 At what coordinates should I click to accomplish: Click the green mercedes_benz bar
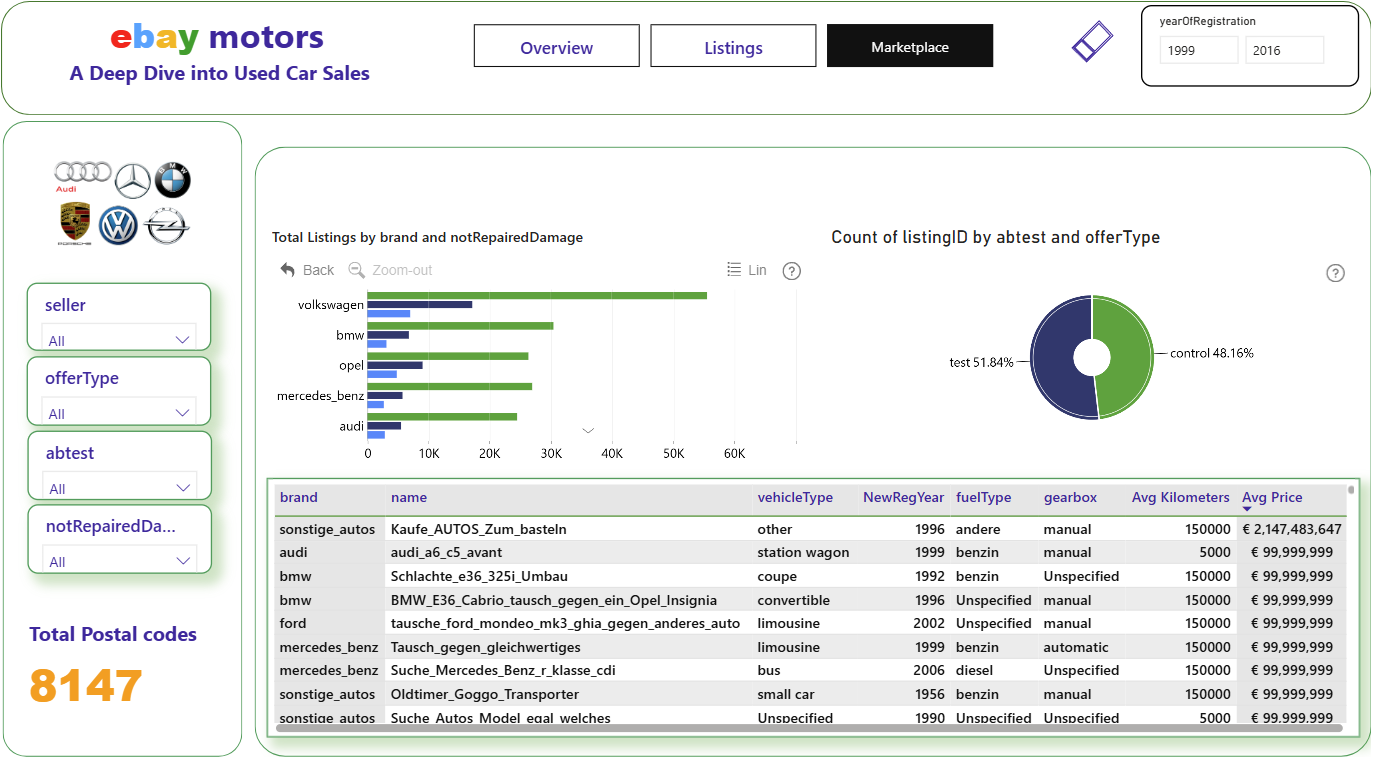click(x=450, y=386)
